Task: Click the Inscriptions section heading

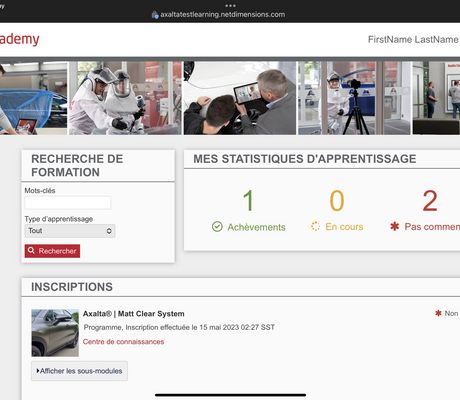Action: click(x=72, y=287)
